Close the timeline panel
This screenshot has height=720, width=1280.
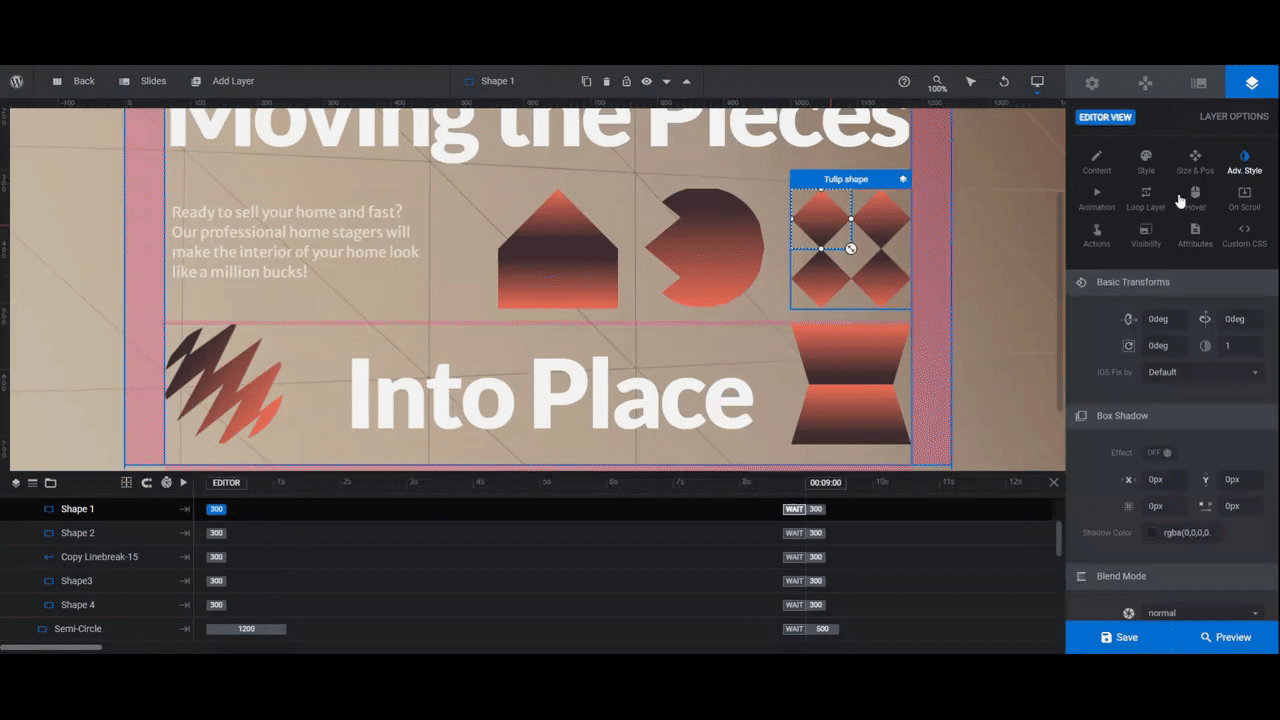1053,482
